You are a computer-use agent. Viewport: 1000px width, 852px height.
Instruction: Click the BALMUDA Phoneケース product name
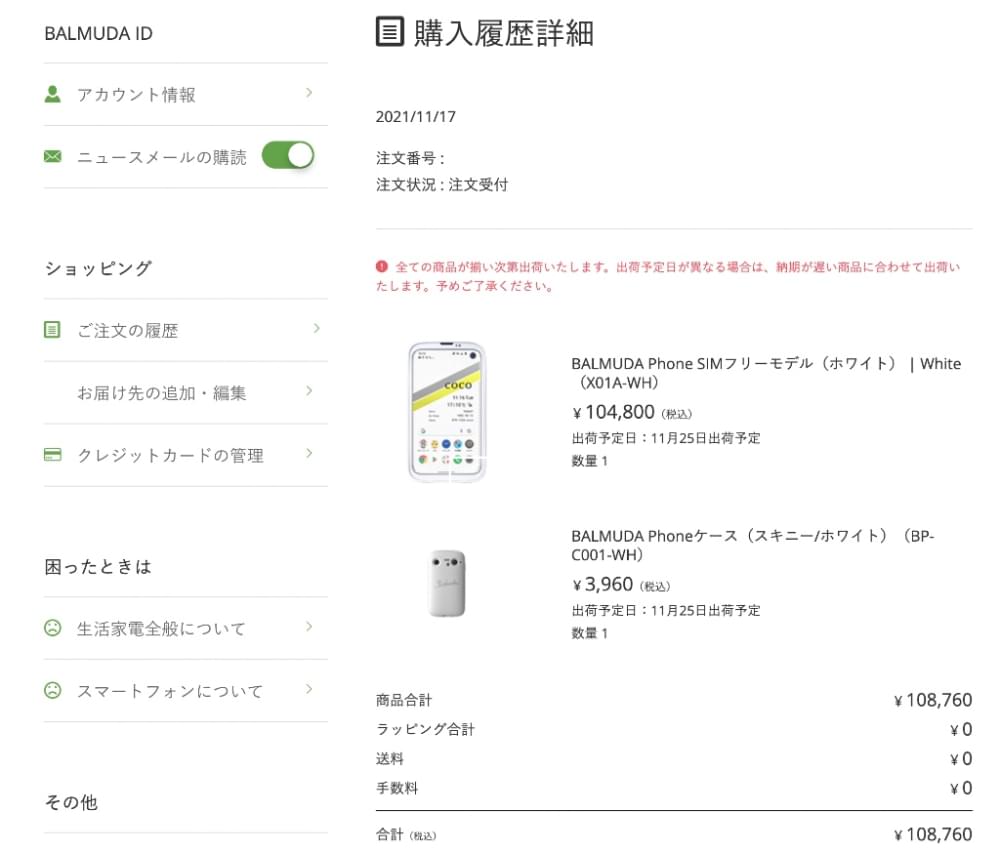click(753, 545)
